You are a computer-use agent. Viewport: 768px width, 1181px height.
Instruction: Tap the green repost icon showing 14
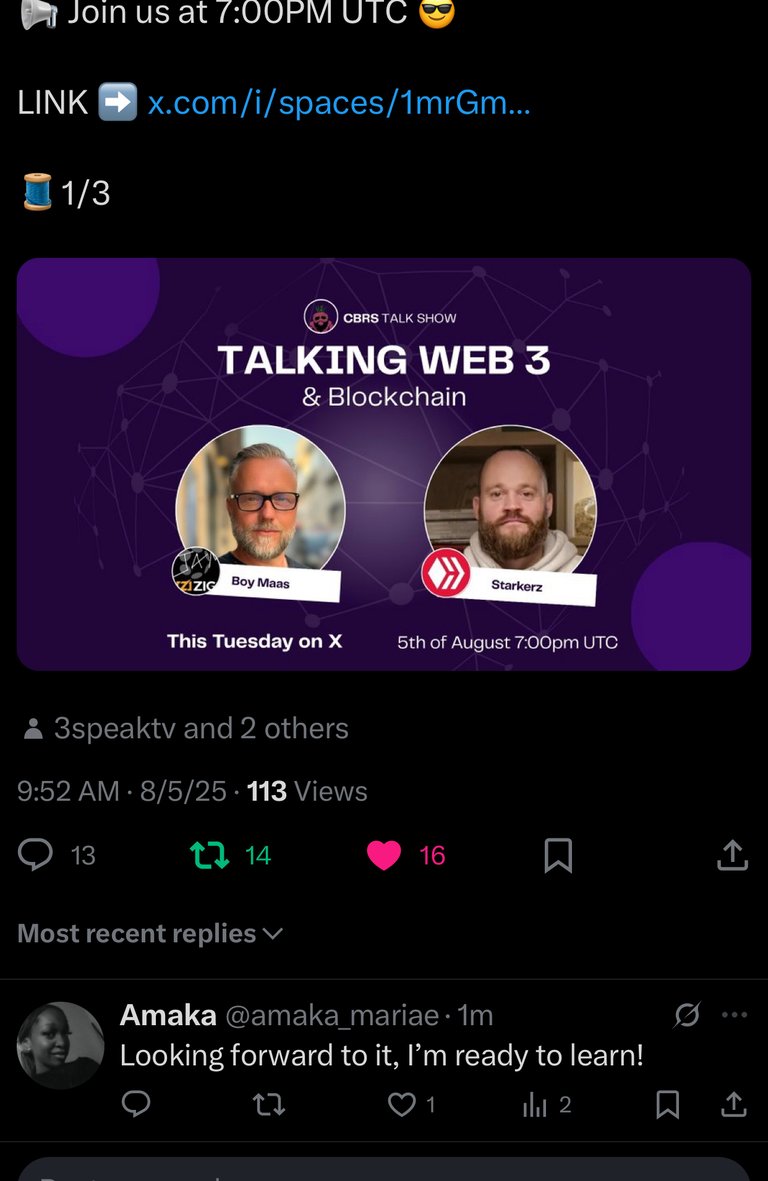pos(209,856)
